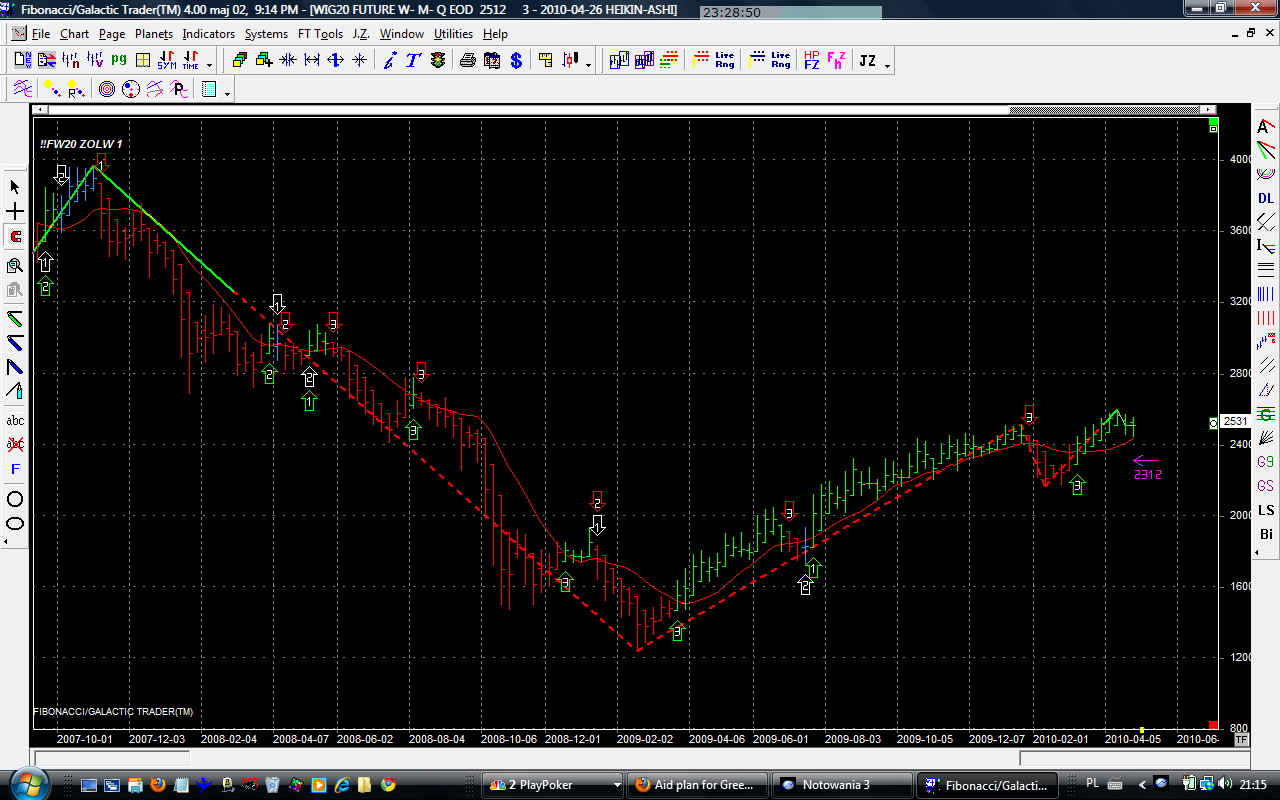Open the FT Tools menu

click(x=320, y=34)
